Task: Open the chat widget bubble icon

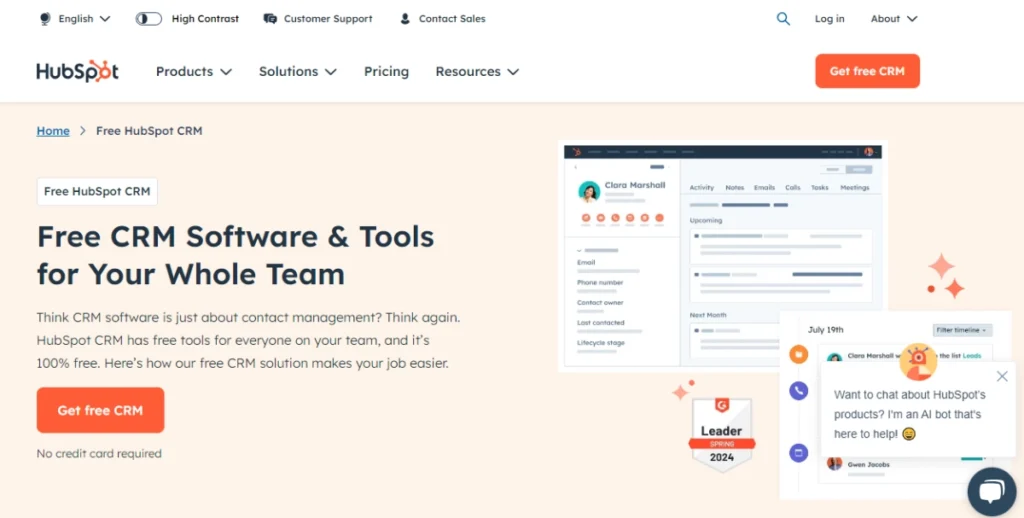Action: click(991, 492)
